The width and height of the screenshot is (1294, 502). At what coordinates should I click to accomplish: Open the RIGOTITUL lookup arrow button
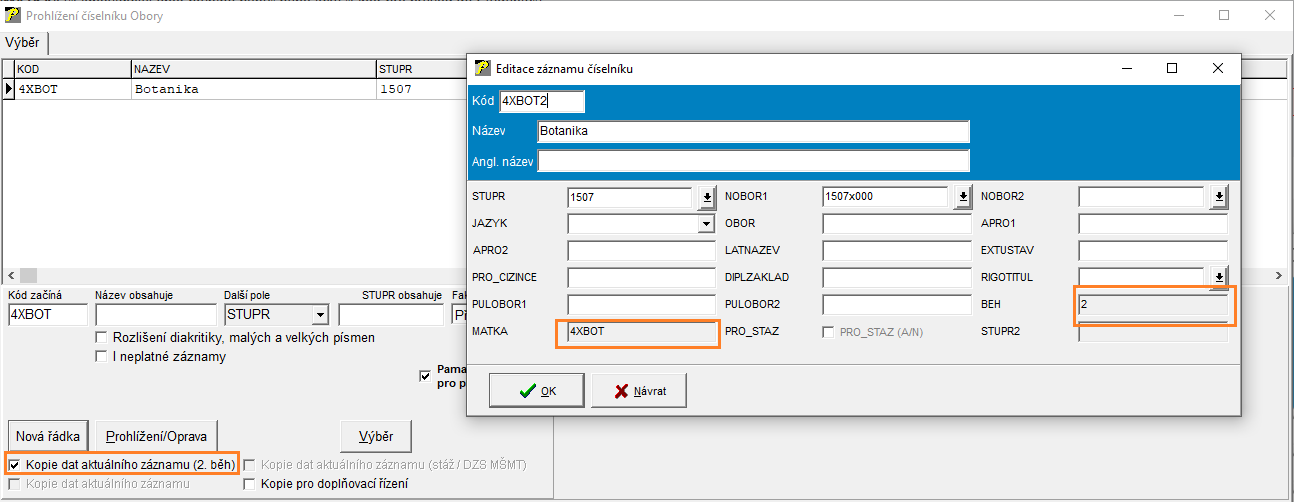[x=1218, y=277]
